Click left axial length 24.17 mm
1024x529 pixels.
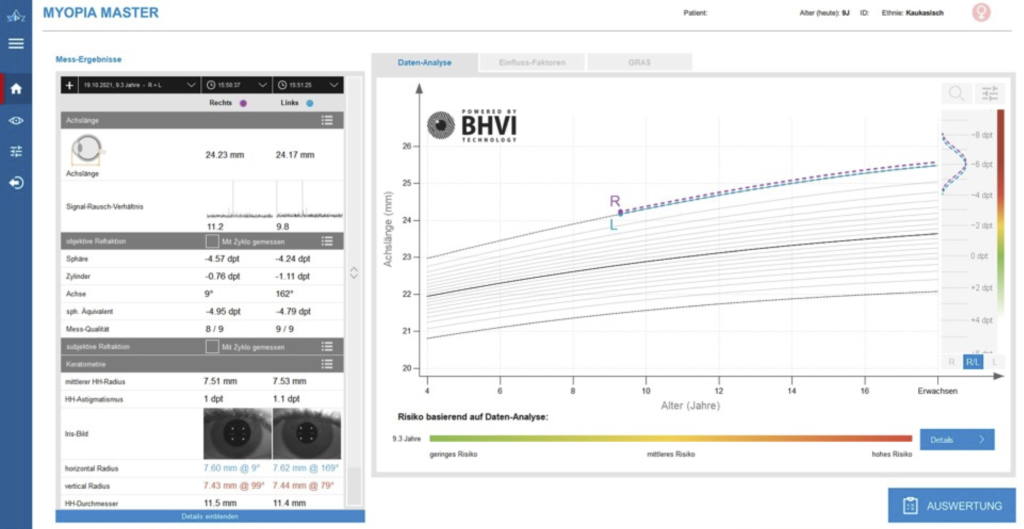[295, 155]
